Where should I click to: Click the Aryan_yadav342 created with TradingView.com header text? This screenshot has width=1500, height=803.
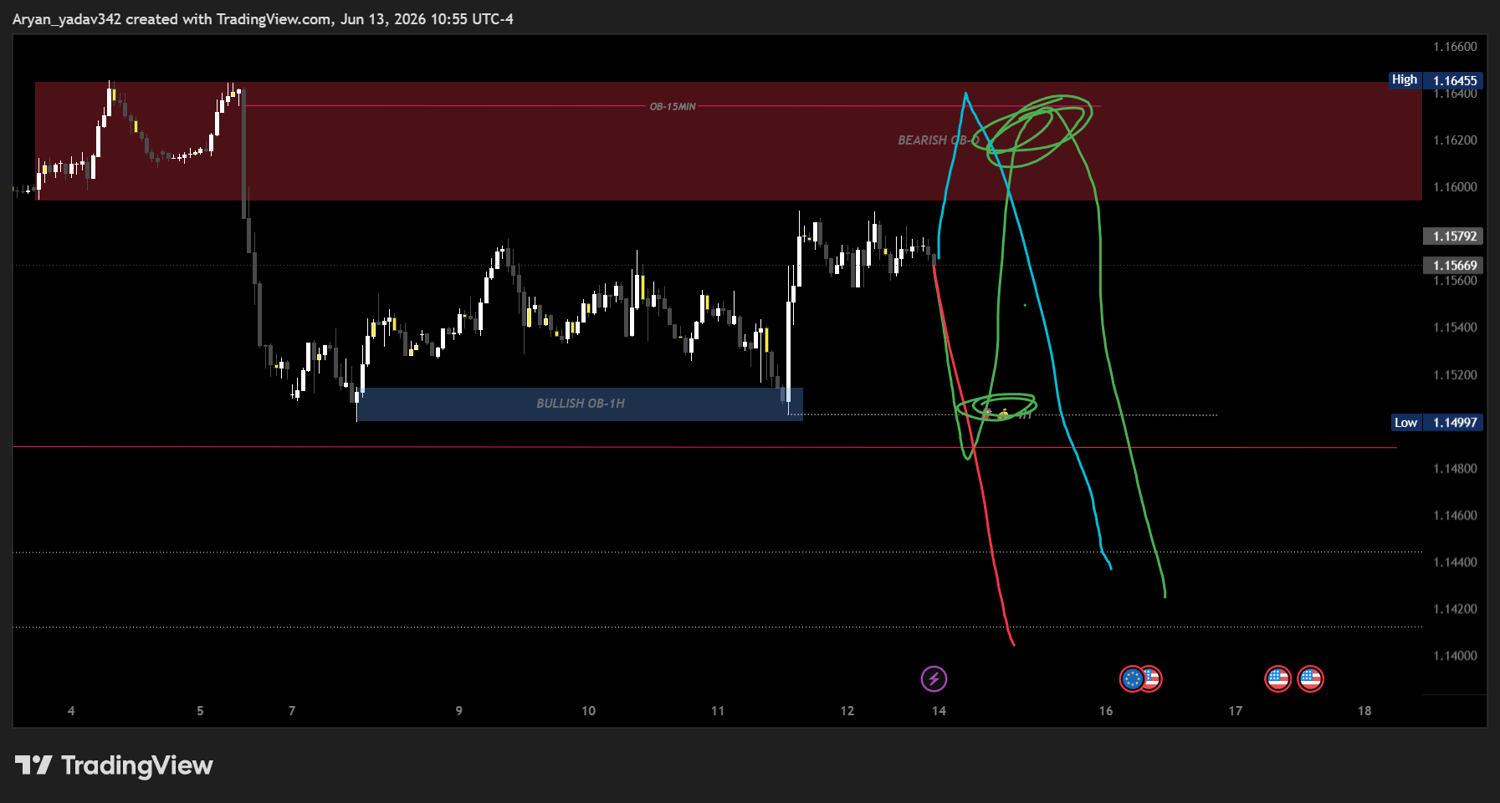click(263, 19)
